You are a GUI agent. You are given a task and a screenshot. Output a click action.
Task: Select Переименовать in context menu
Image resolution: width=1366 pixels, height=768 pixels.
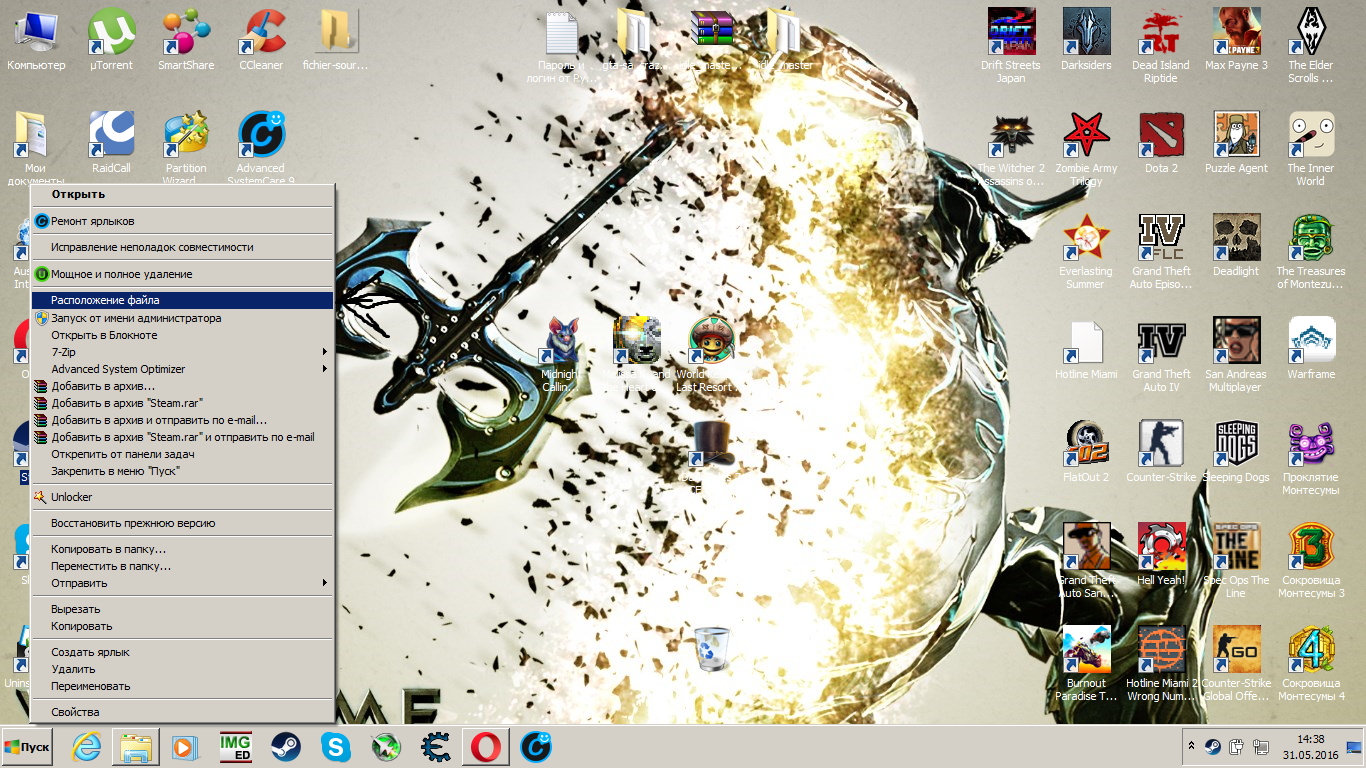tap(181, 686)
